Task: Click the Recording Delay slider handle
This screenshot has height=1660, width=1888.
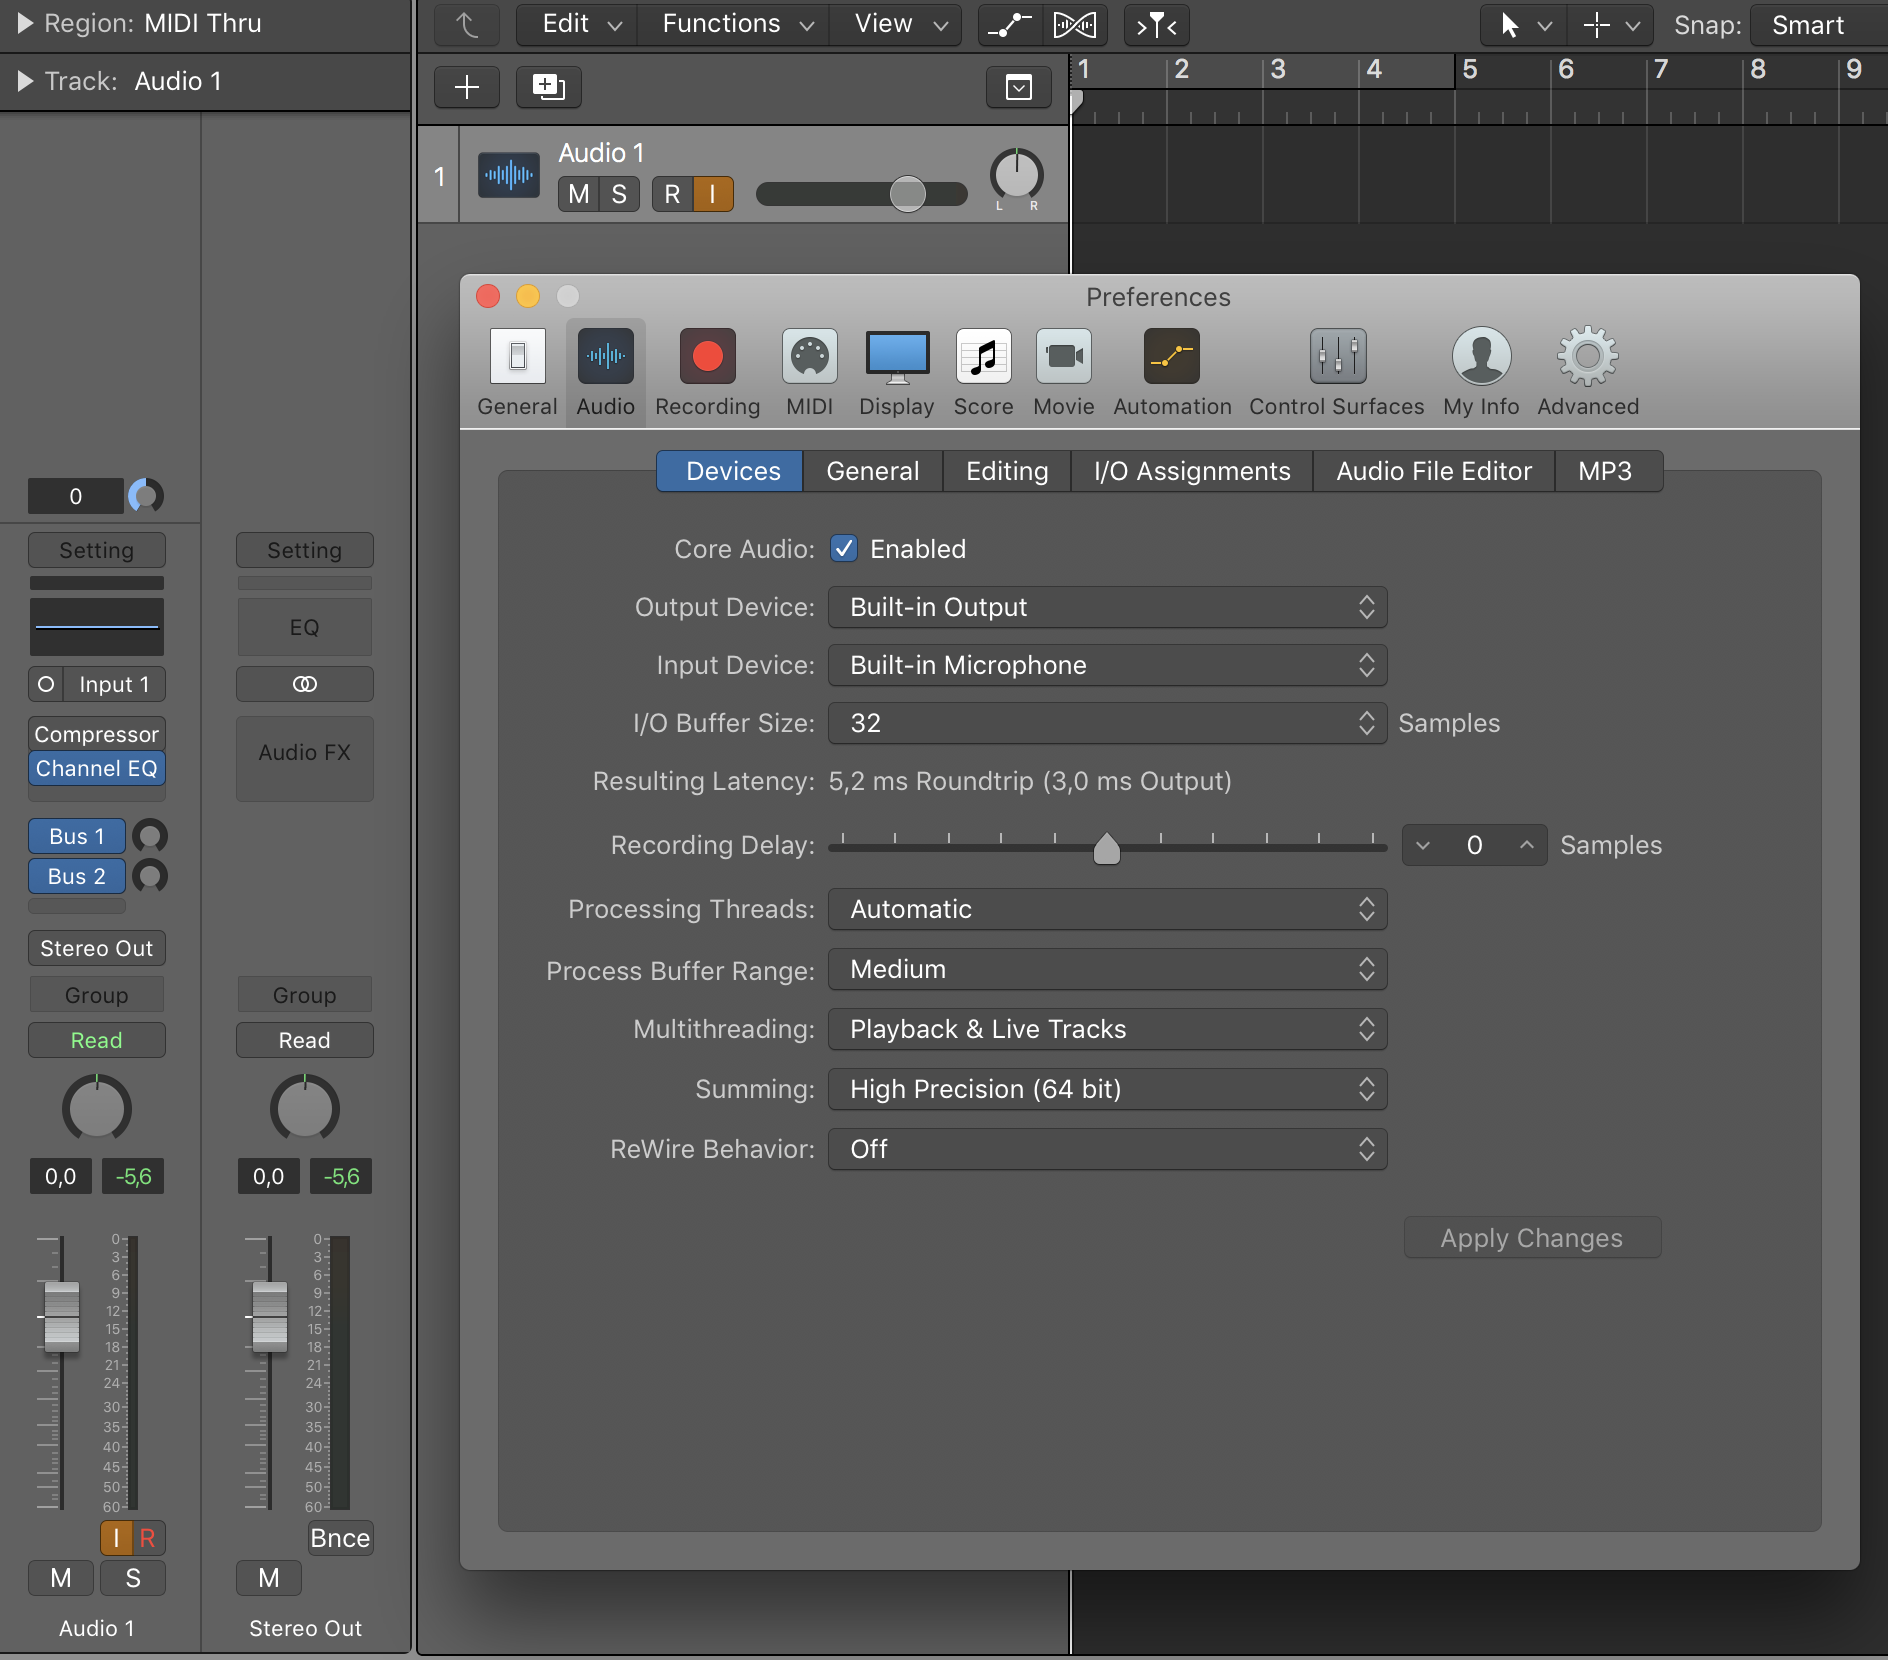Action: tap(1106, 848)
